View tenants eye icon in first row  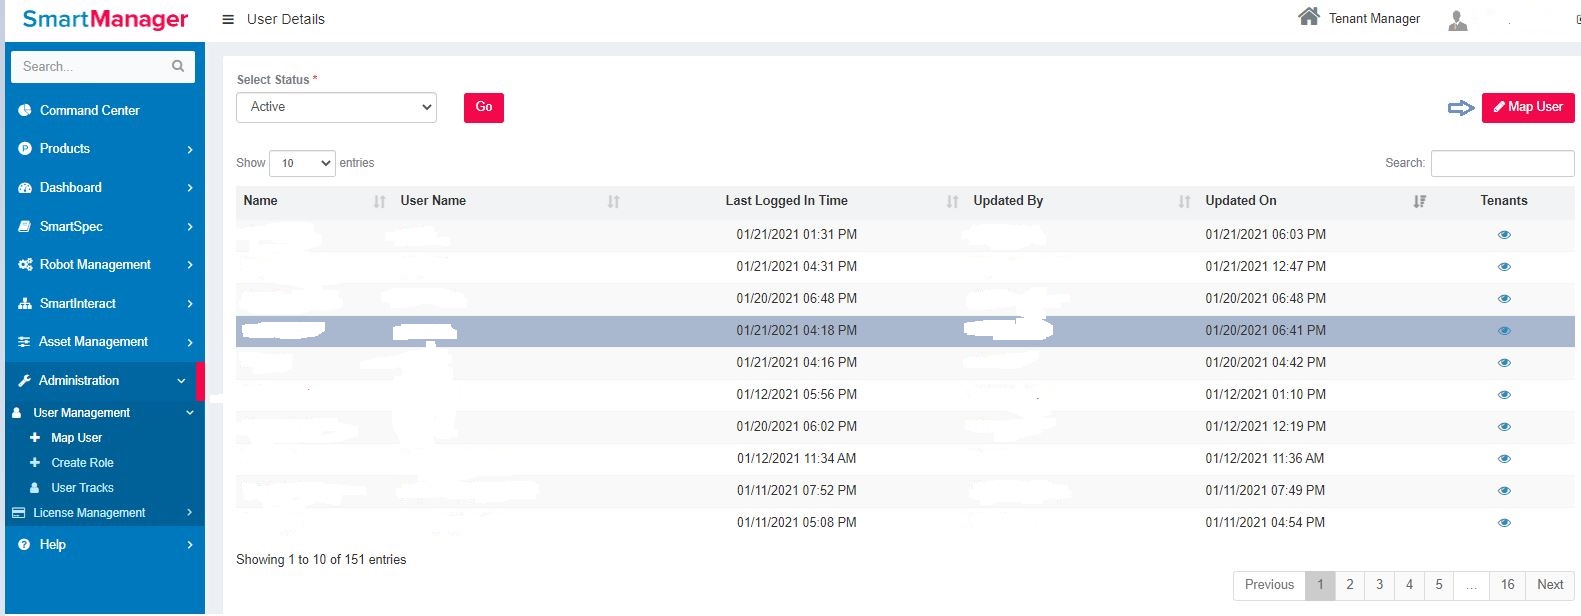click(x=1504, y=235)
